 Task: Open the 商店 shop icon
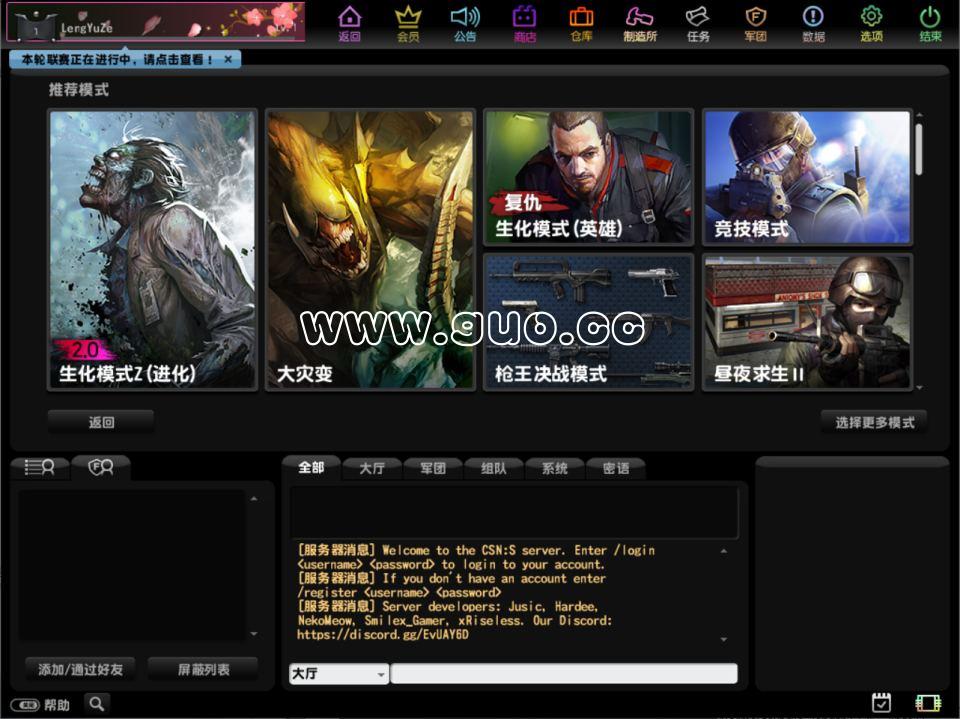(x=525, y=24)
